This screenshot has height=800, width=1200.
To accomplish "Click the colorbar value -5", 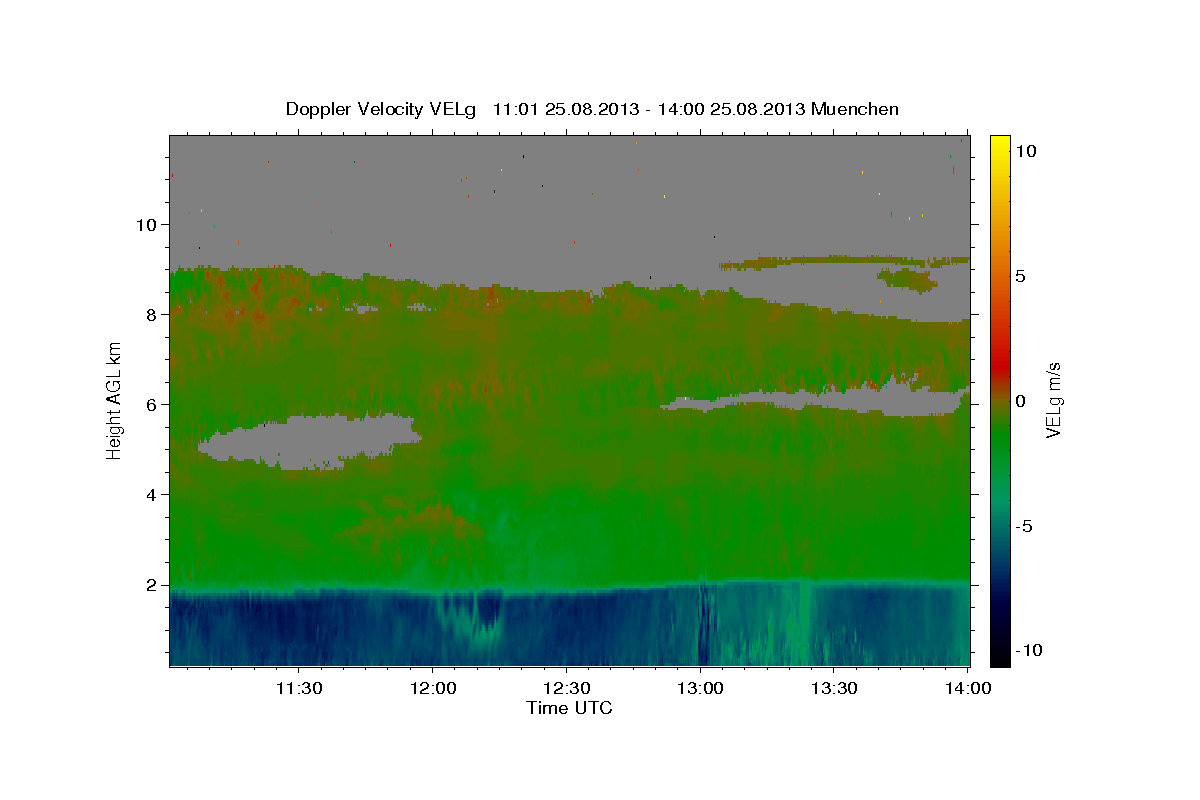I will point(1024,526).
